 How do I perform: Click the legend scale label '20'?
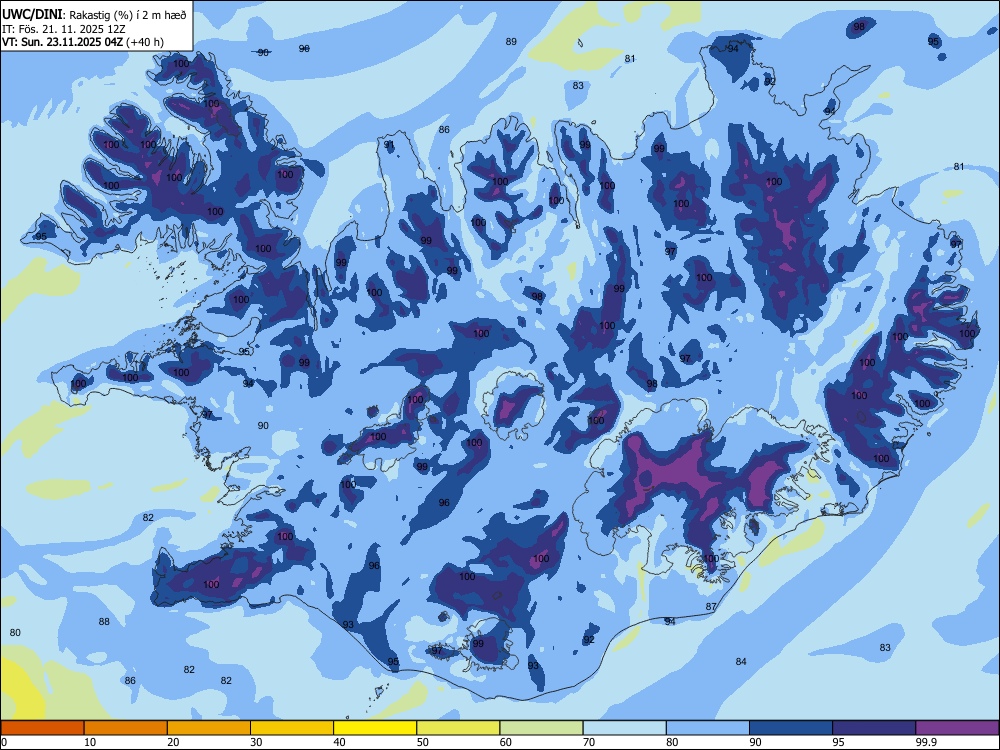pyautogui.click(x=173, y=742)
